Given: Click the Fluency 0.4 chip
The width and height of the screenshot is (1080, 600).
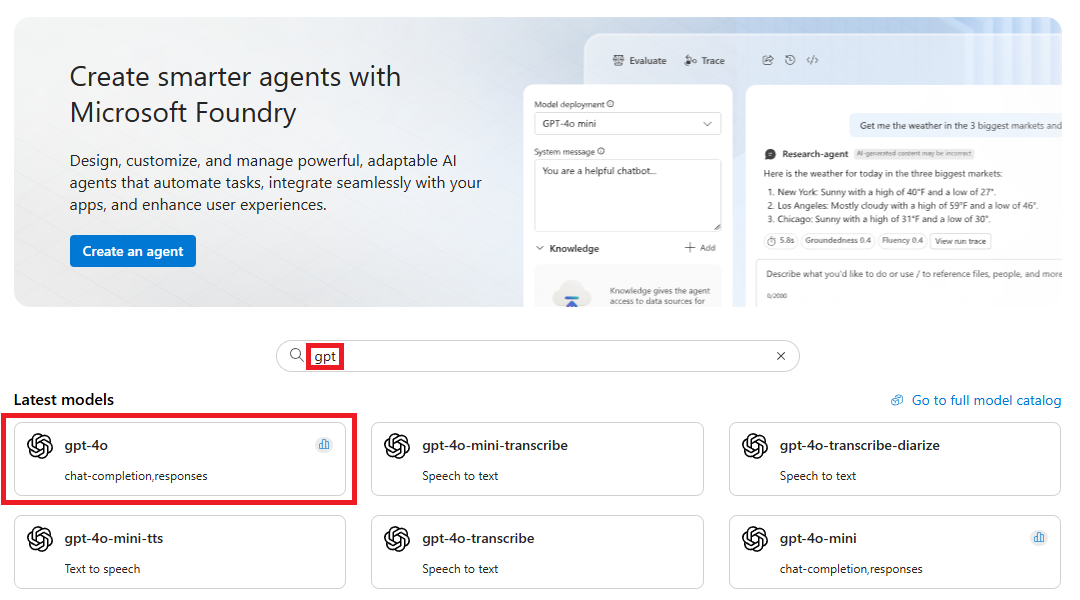Looking at the screenshot, I should click(902, 240).
